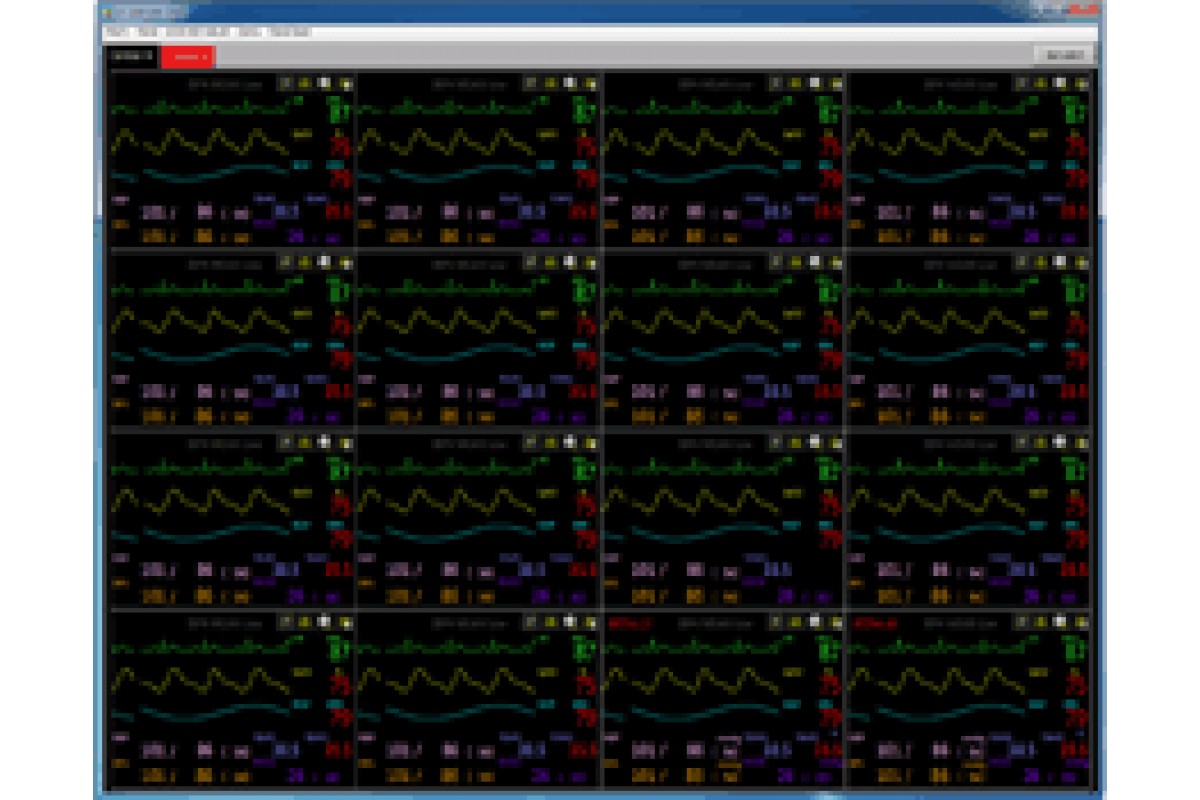1200x800 pixels.
Task: Click gray bed label in row 2 column 4 monitor header
Action: [960, 264]
